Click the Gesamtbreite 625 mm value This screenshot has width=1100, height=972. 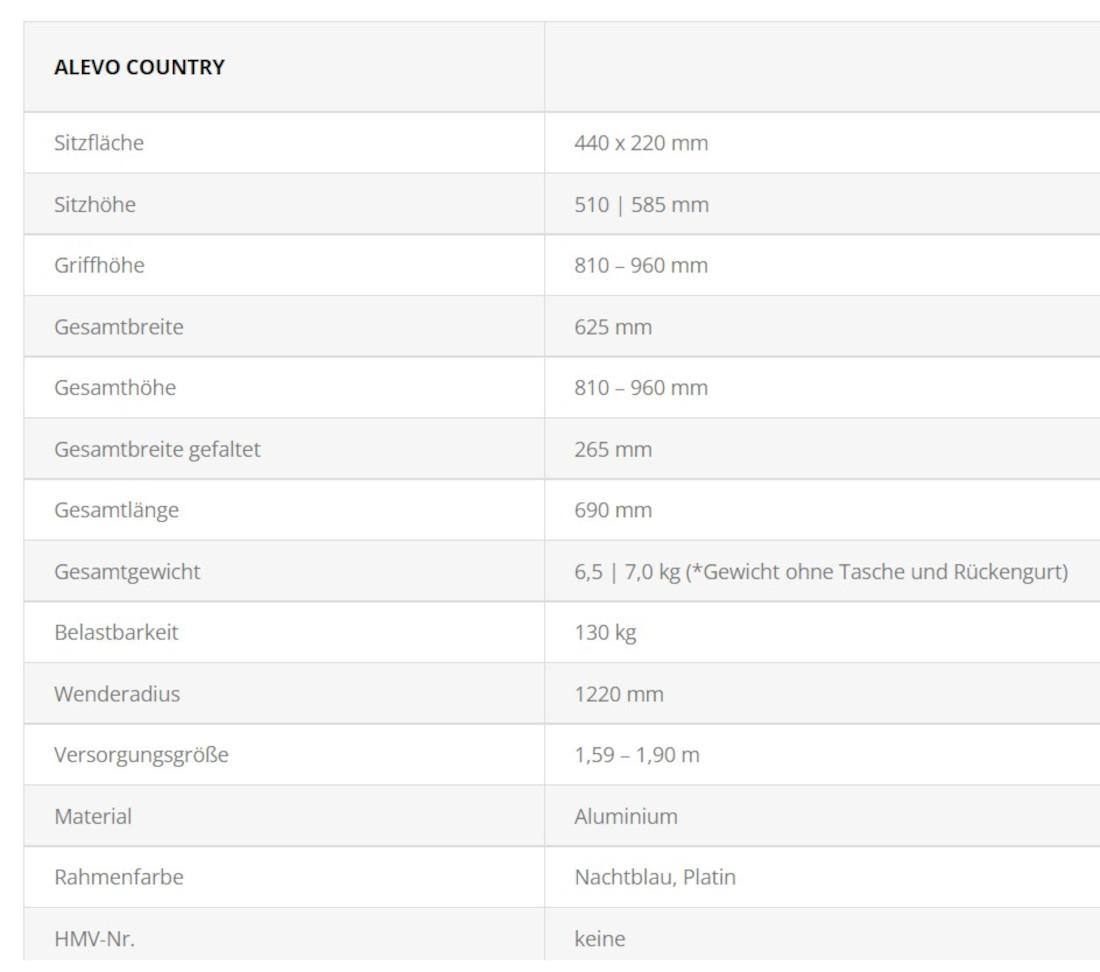[613, 327]
